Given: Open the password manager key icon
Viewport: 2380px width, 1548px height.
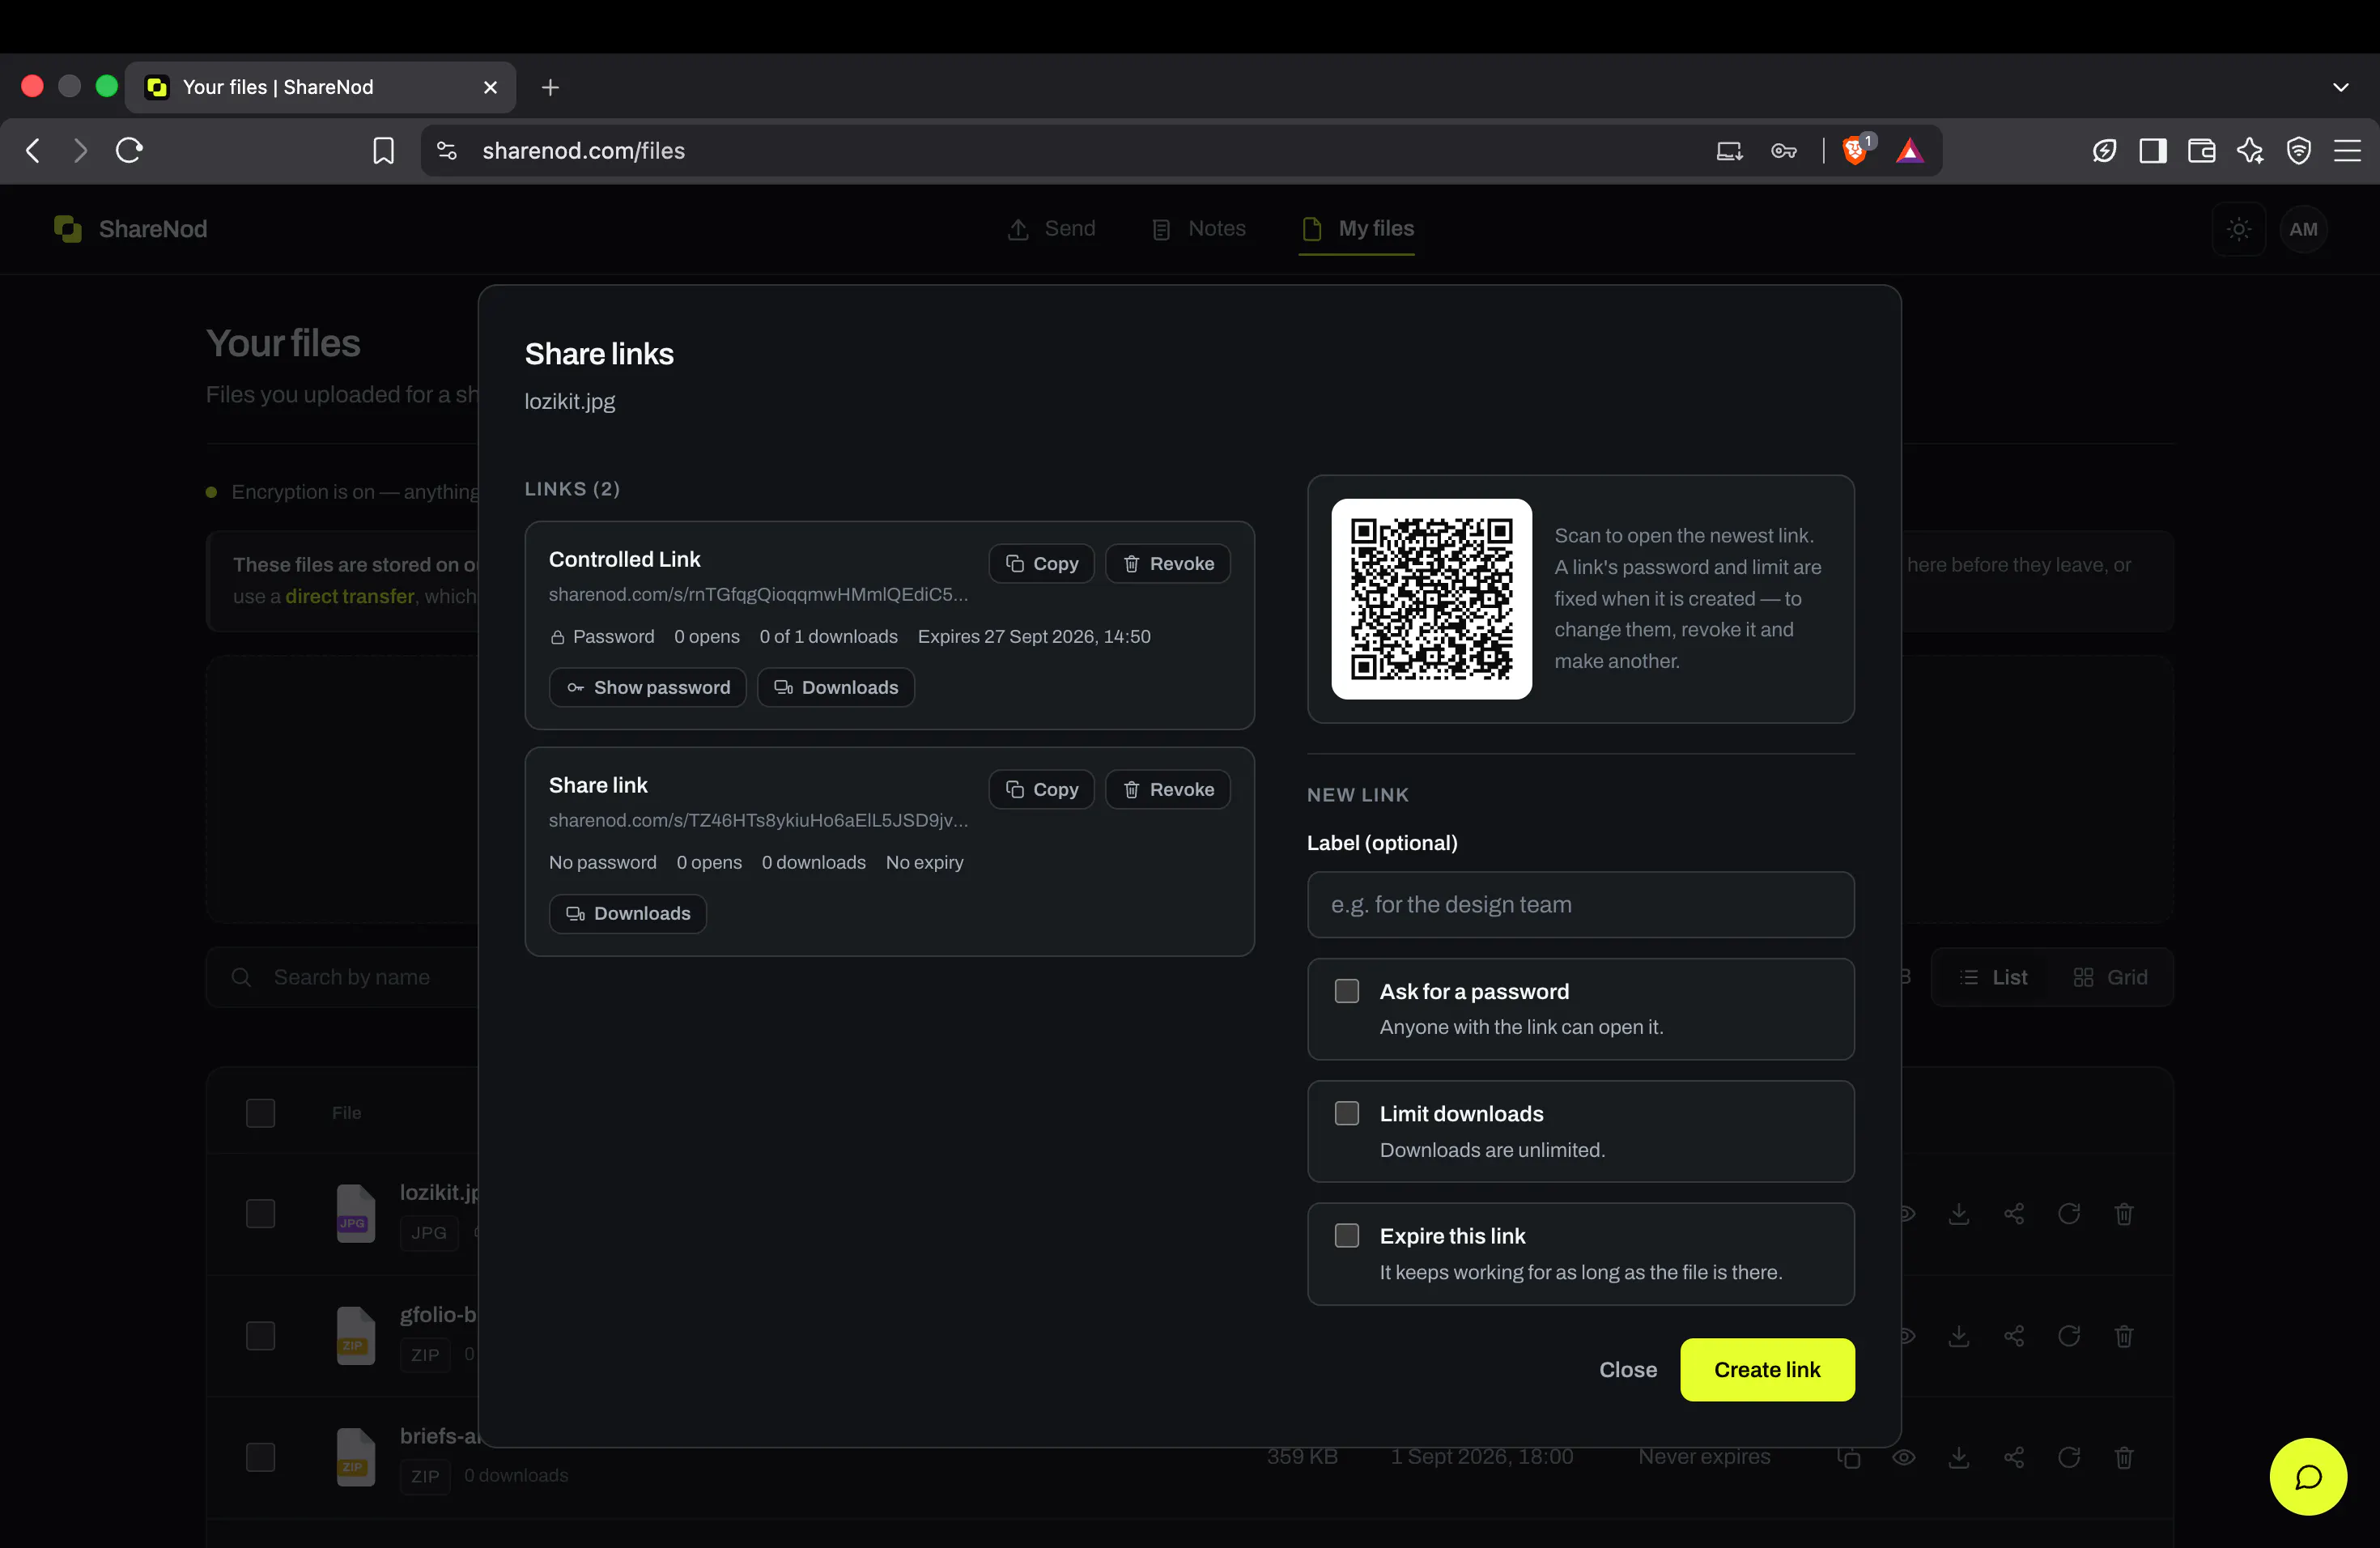Looking at the screenshot, I should tap(1783, 150).
